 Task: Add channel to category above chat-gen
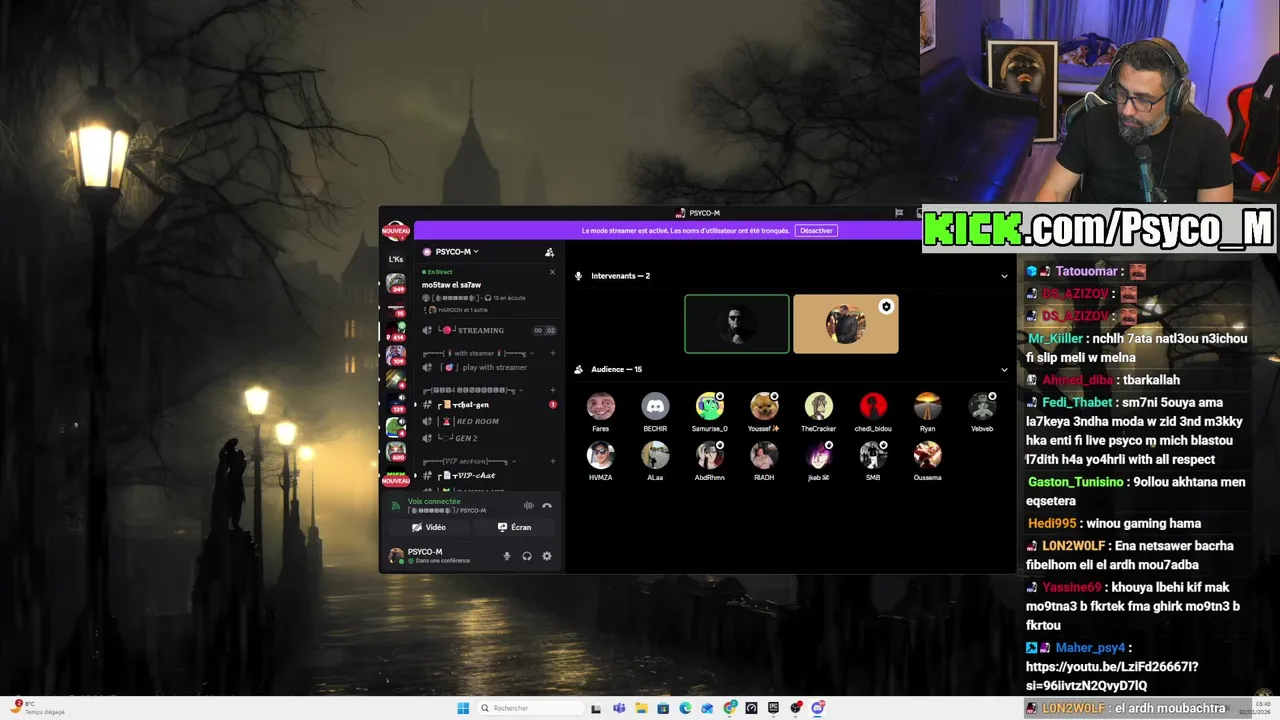553,390
